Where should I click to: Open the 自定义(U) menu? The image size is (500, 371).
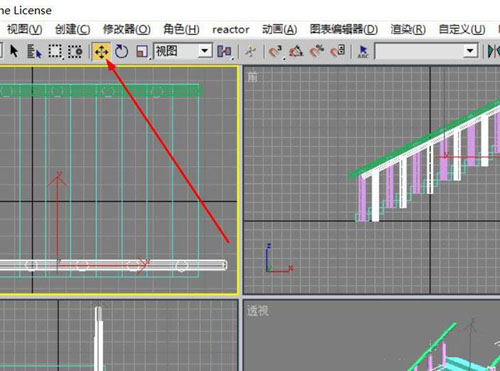[x=462, y=29]
